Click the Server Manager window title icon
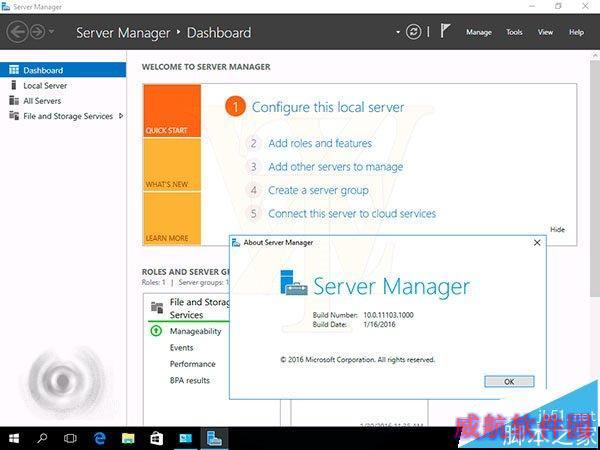 click(x=6, y=6)
